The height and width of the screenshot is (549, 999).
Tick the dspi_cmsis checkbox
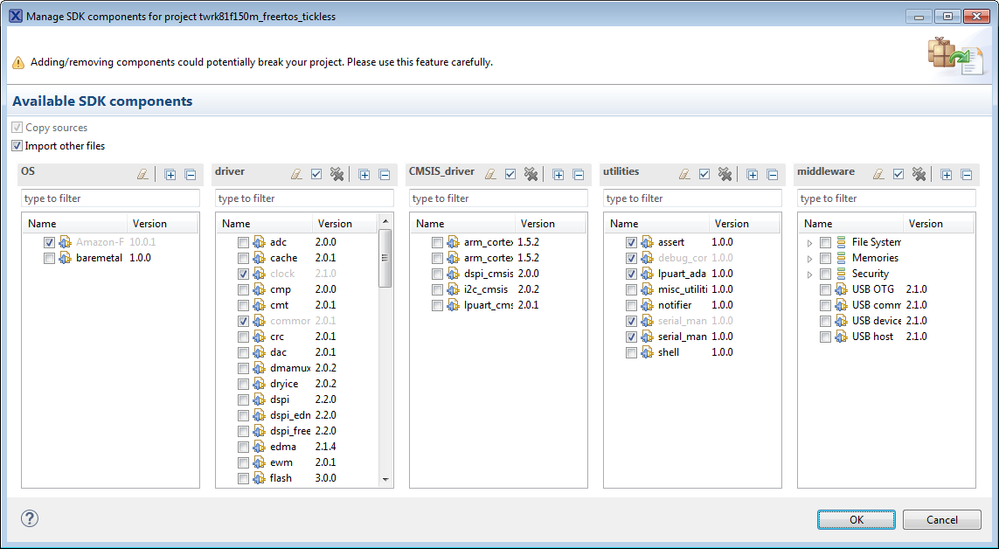(x=436, y=274)
